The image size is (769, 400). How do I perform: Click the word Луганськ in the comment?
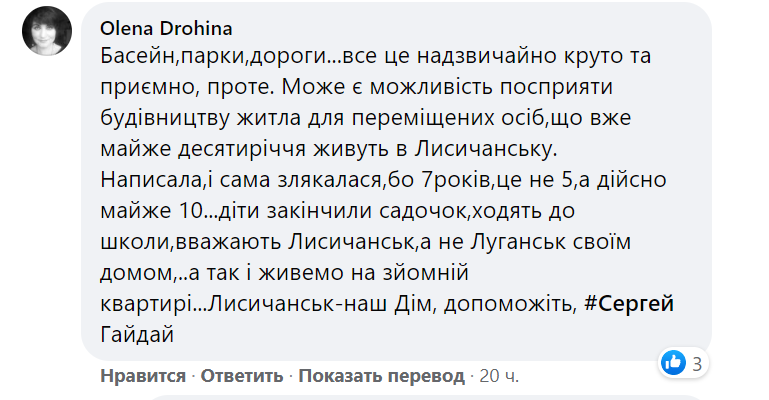[526, 243]
